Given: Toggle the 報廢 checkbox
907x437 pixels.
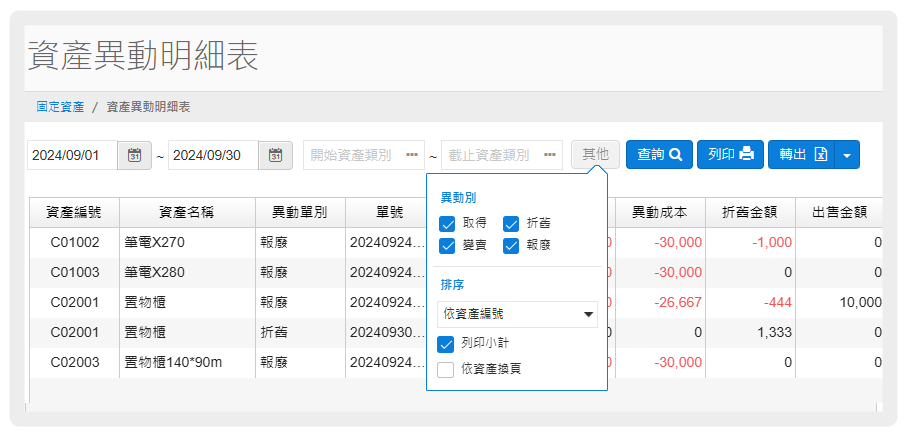Looking at the screenshot, I should (512, 245).
